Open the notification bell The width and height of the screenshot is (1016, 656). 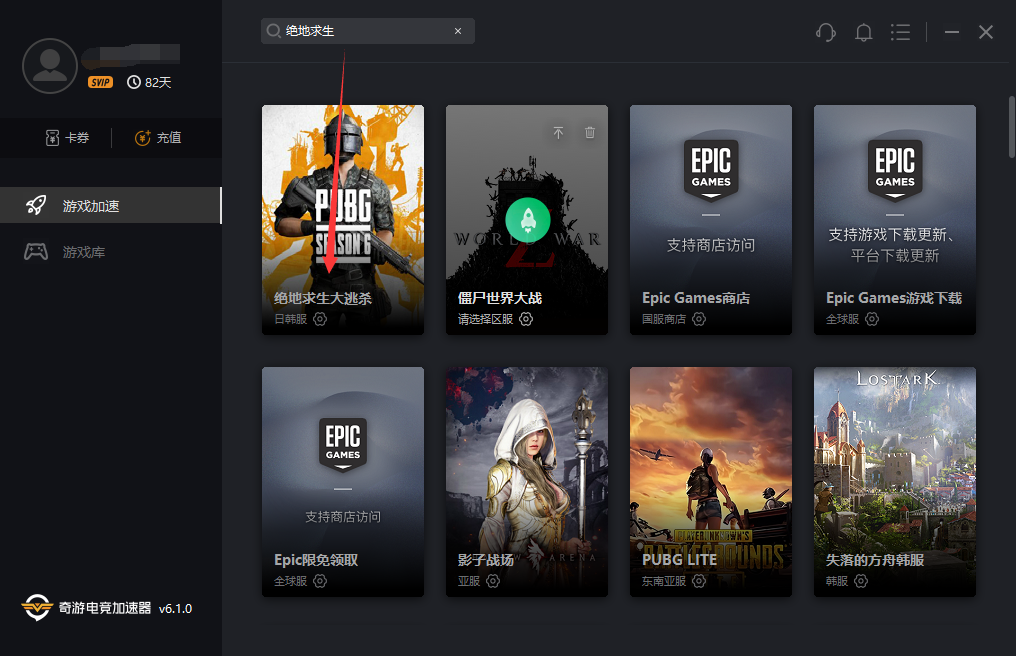coord(864,32)
